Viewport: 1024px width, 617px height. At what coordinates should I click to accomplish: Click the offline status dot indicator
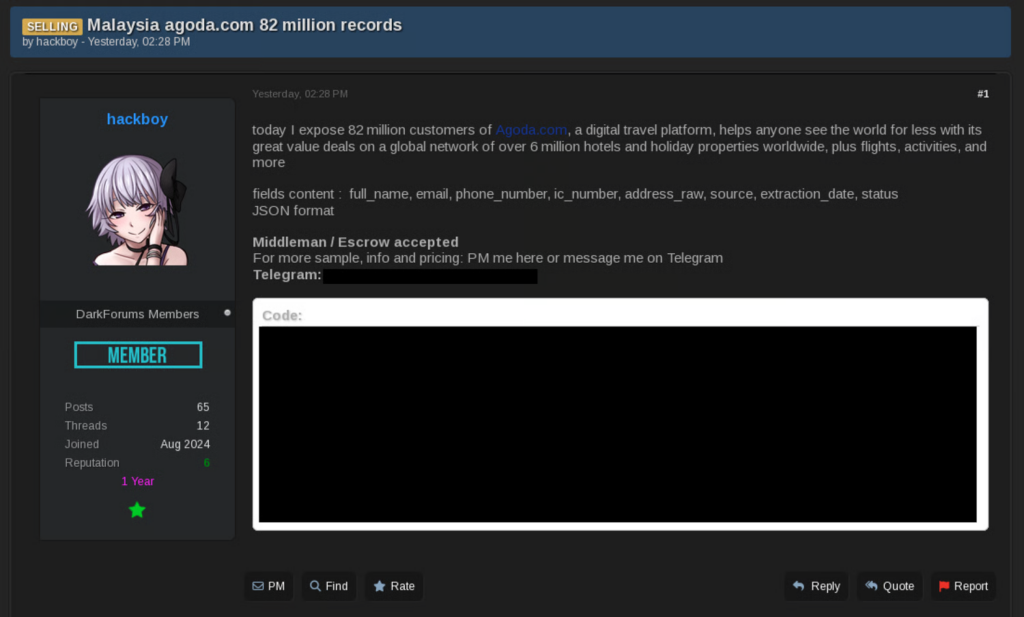point(227,313)
